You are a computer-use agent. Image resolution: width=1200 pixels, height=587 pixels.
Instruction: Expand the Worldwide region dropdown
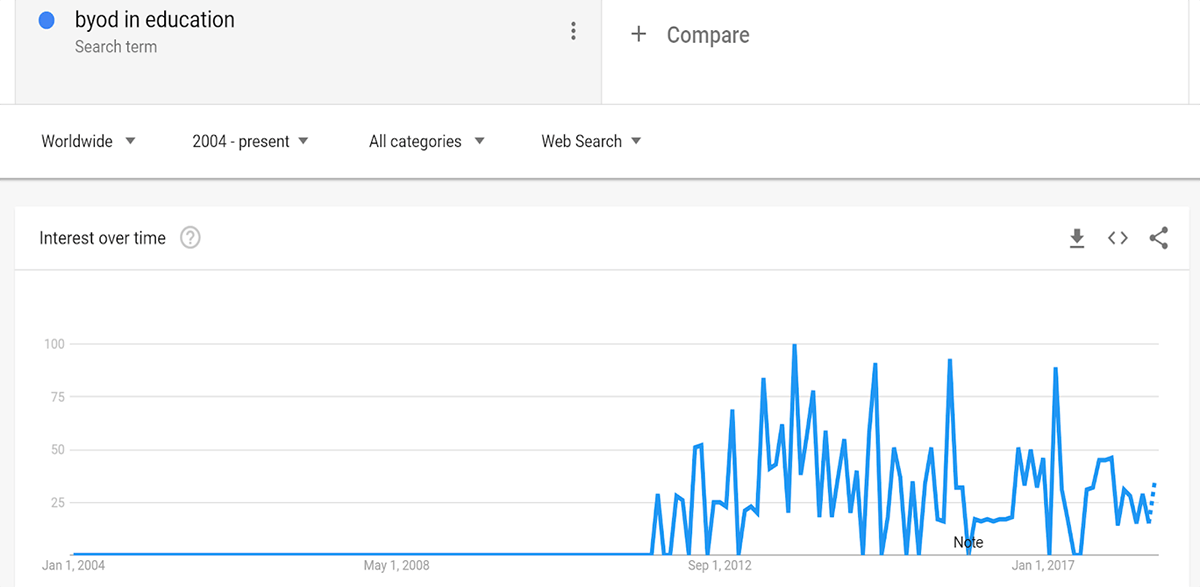[88, 141]
